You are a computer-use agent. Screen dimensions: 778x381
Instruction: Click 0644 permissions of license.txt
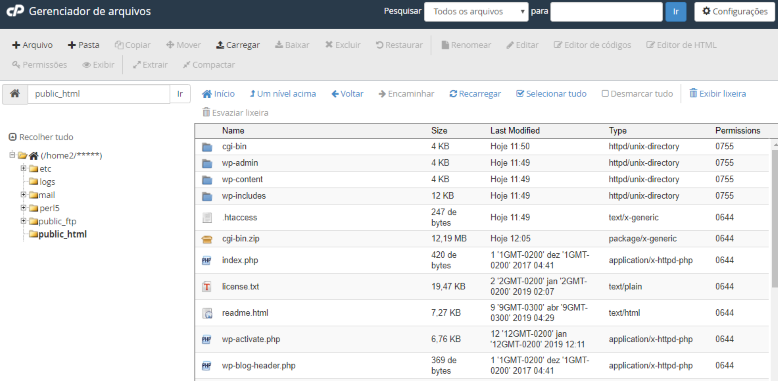click(x=724, y=287)
